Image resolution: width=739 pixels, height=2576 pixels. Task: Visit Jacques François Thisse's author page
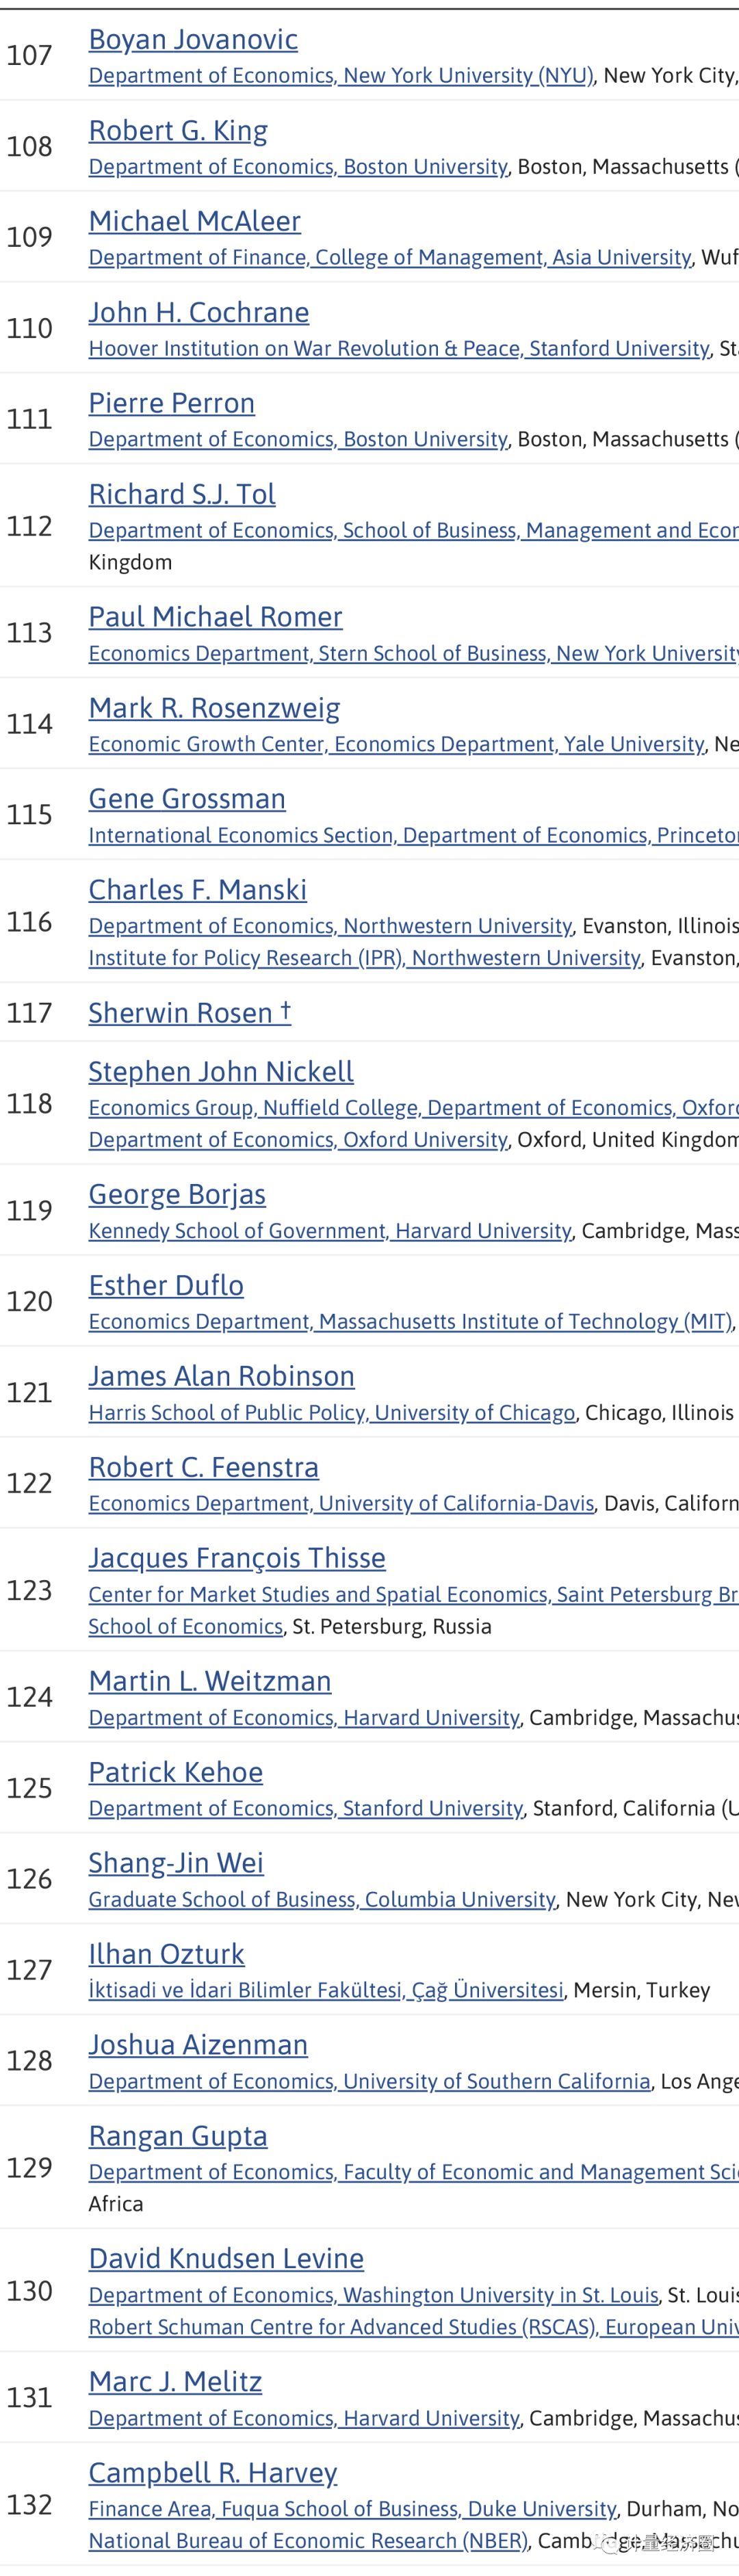[237, 1558]
